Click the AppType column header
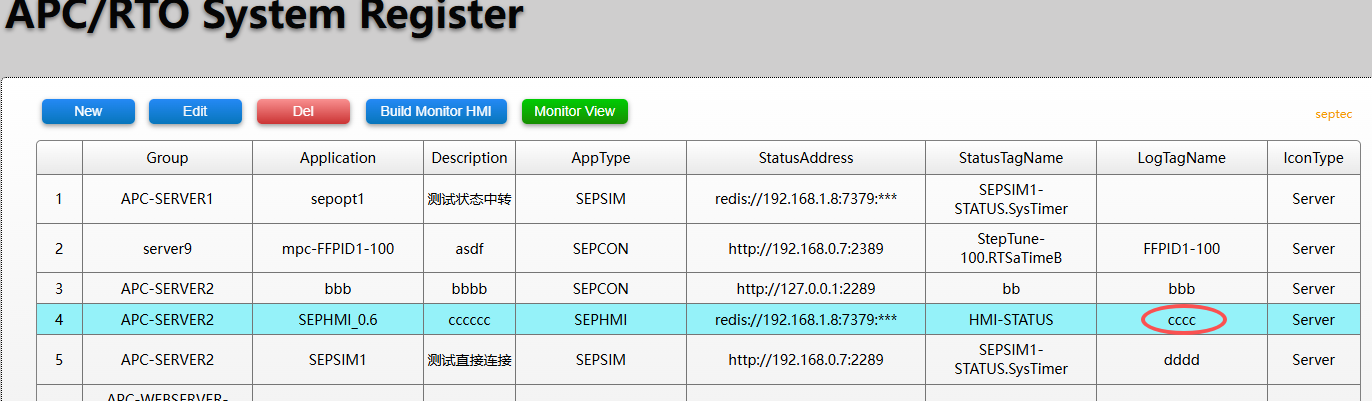This screenshot has height=401, width=1372. click(600, 158)
